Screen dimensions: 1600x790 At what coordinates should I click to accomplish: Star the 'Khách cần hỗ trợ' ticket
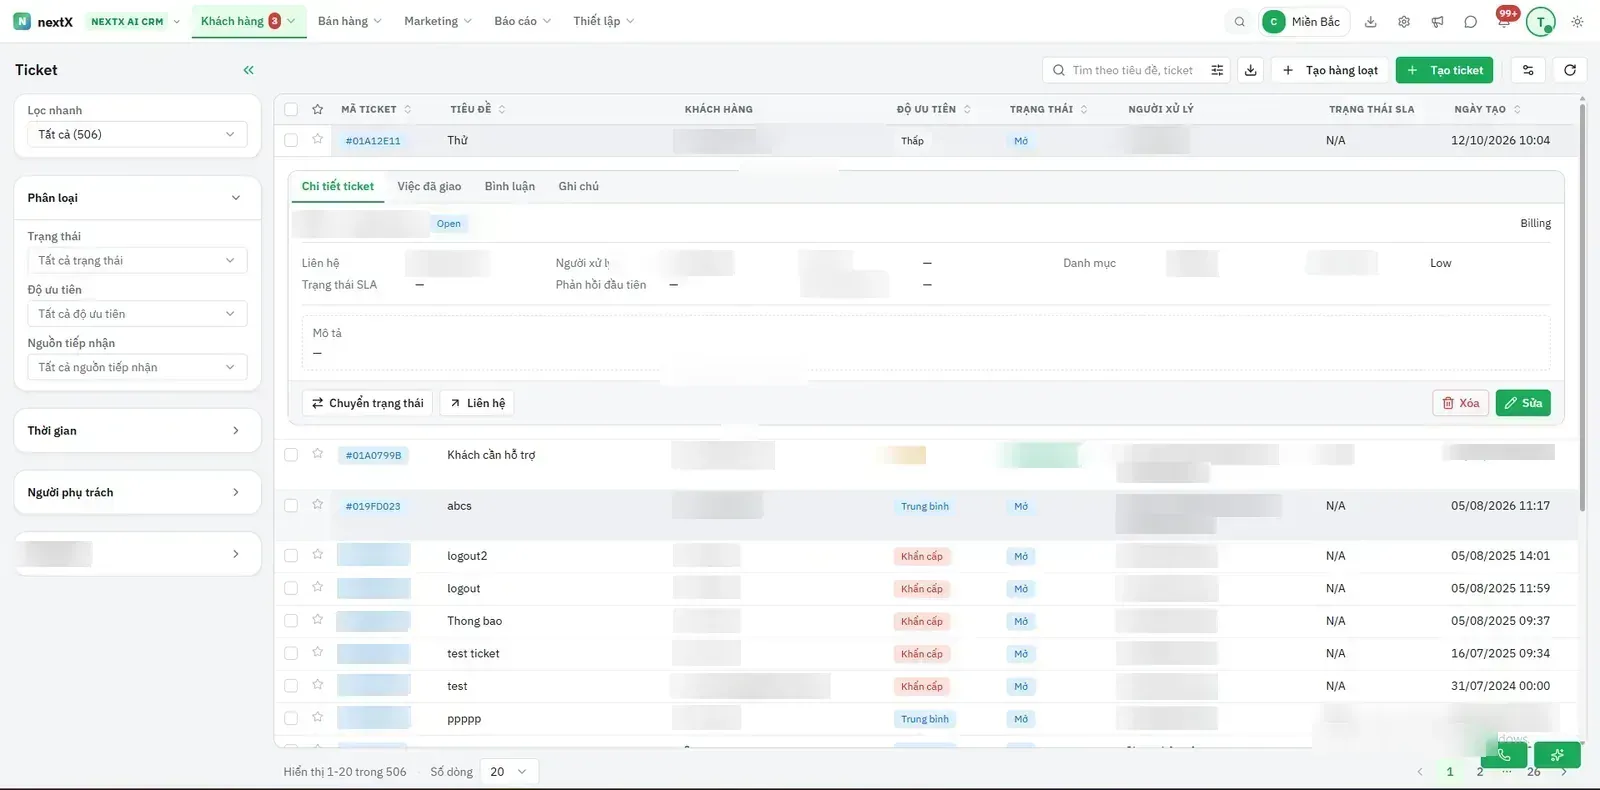[317, 454]
